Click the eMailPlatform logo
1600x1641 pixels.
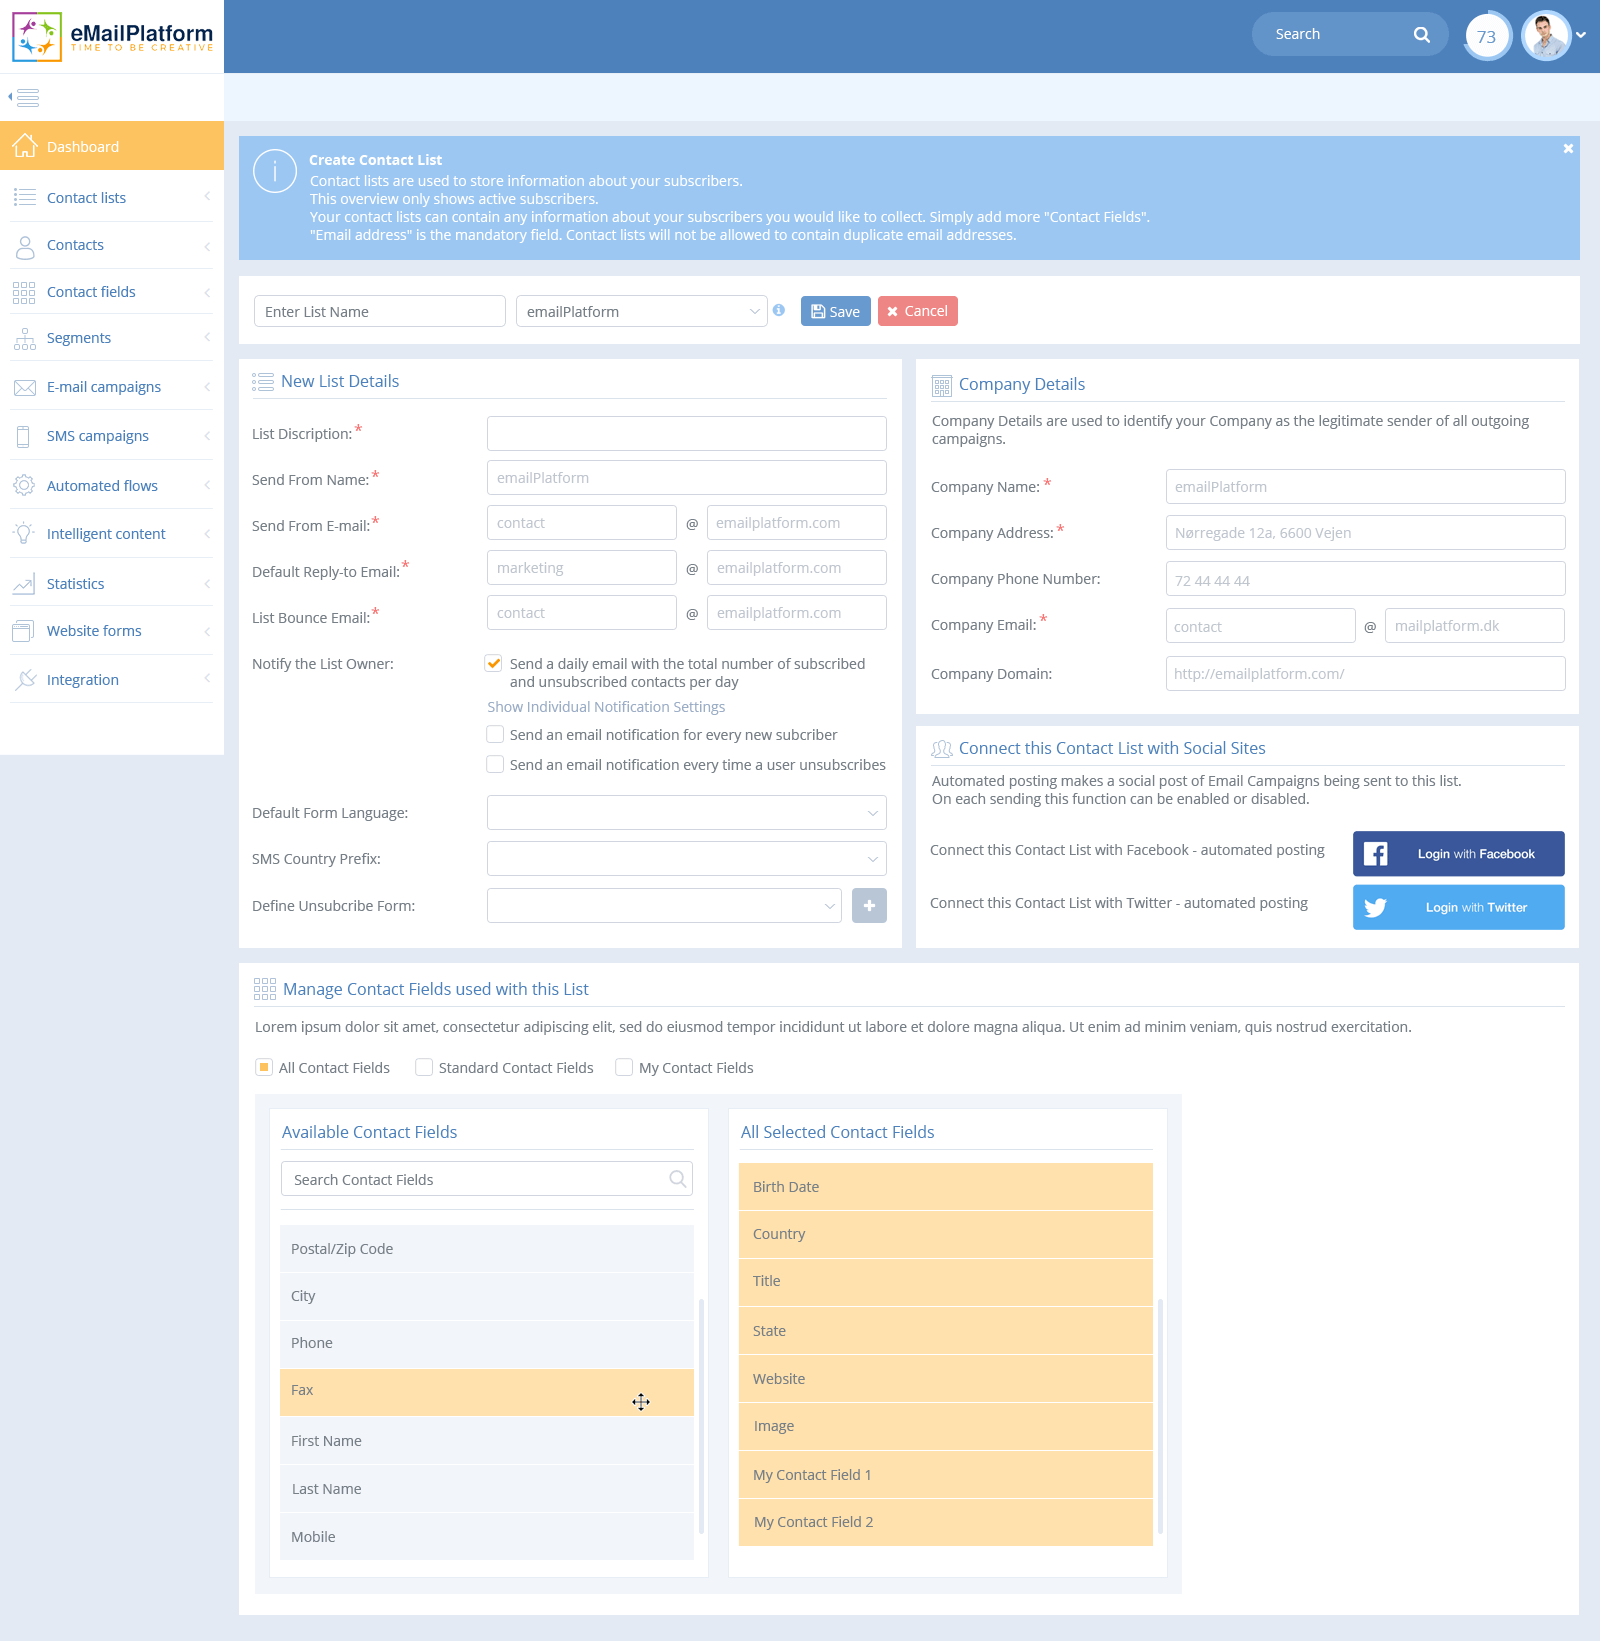click(112, 36)
